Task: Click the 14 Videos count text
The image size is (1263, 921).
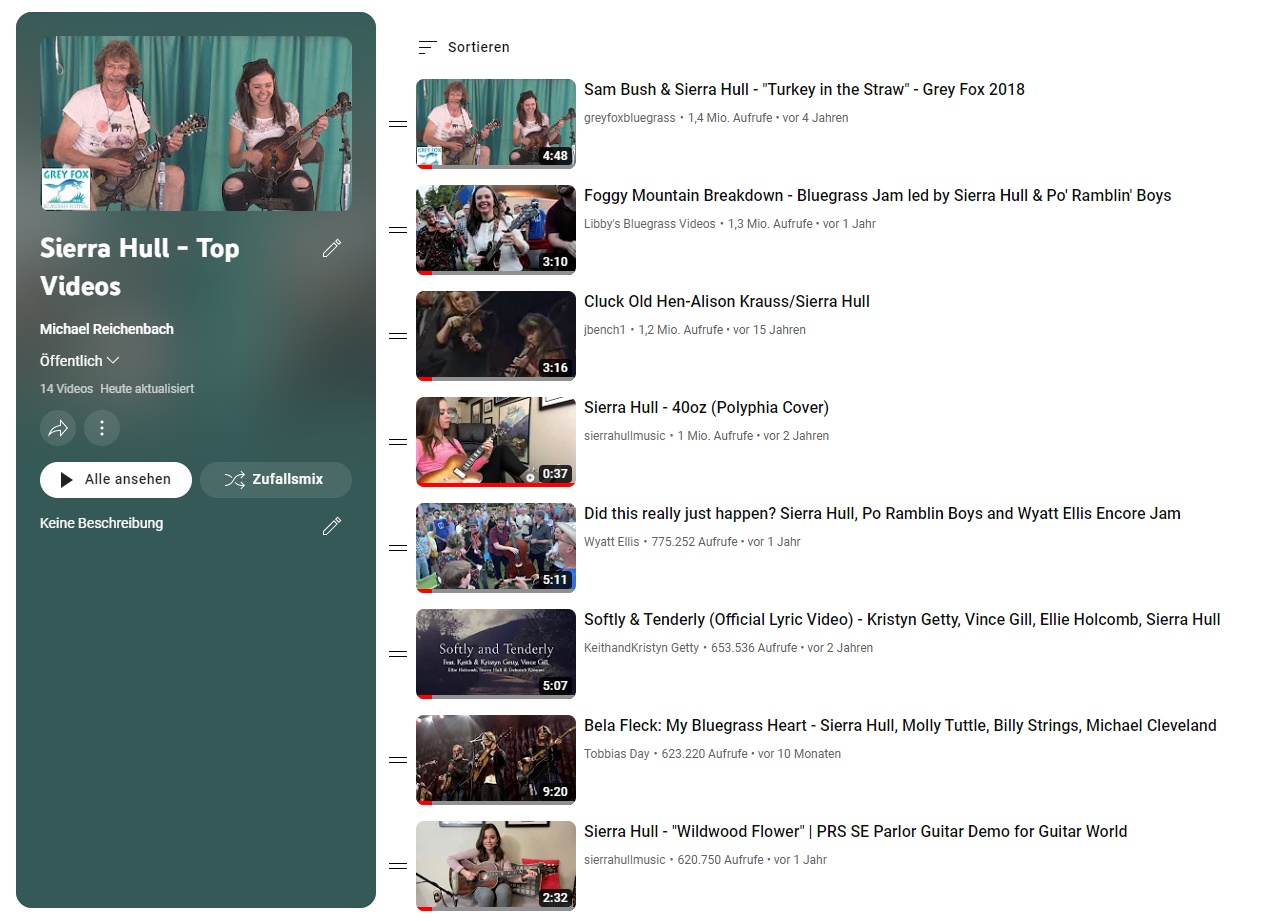Action: coord(66,389)
